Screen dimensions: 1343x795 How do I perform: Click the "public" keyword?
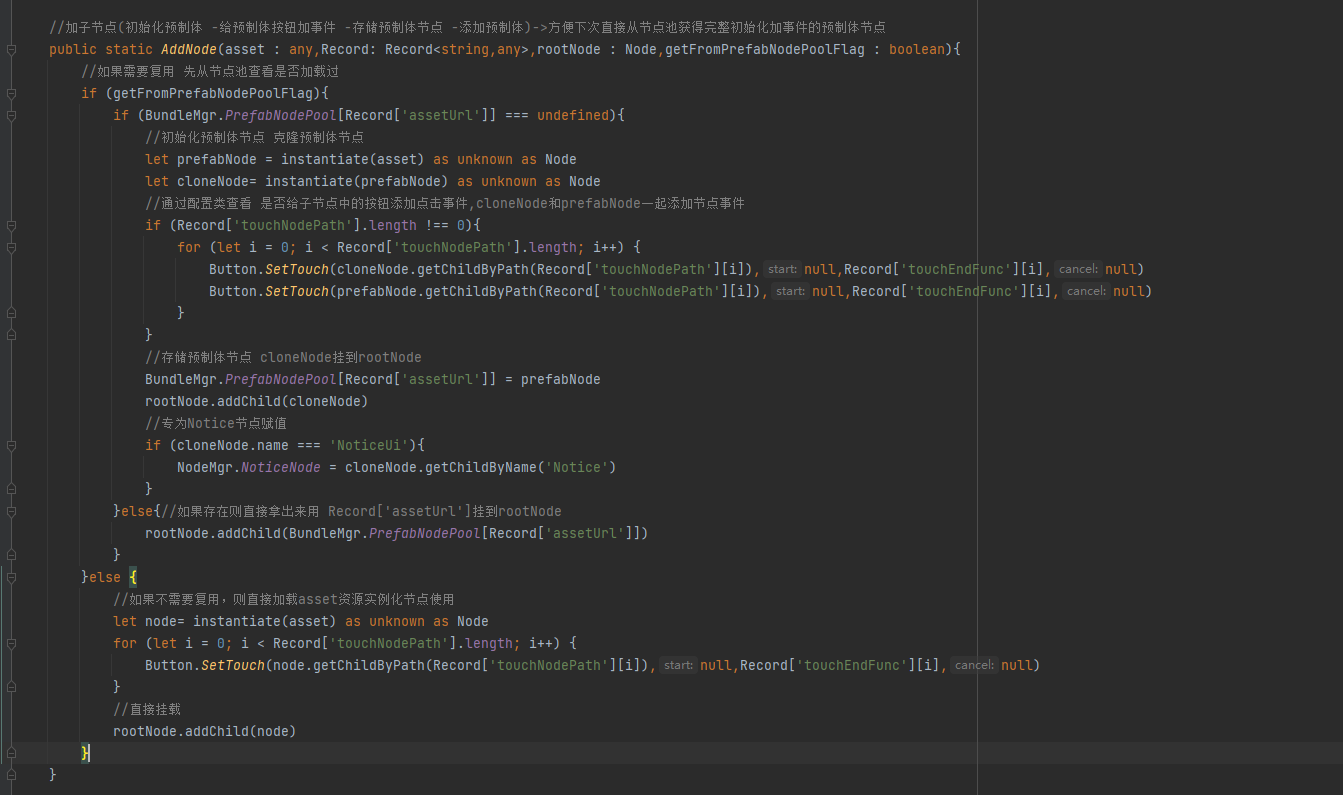[73, 49]
